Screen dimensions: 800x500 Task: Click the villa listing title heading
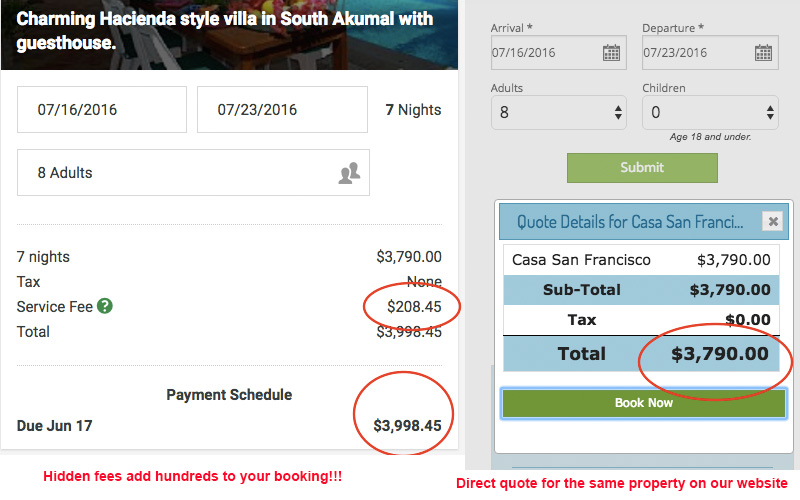coord(225,30)
